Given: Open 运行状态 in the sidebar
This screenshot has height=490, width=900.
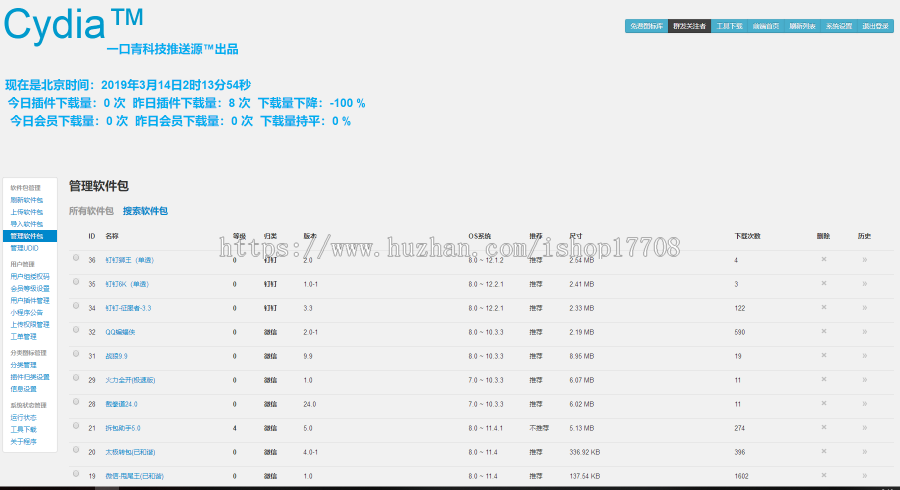Looking at the screenshot, I should (x=23, y=418).
